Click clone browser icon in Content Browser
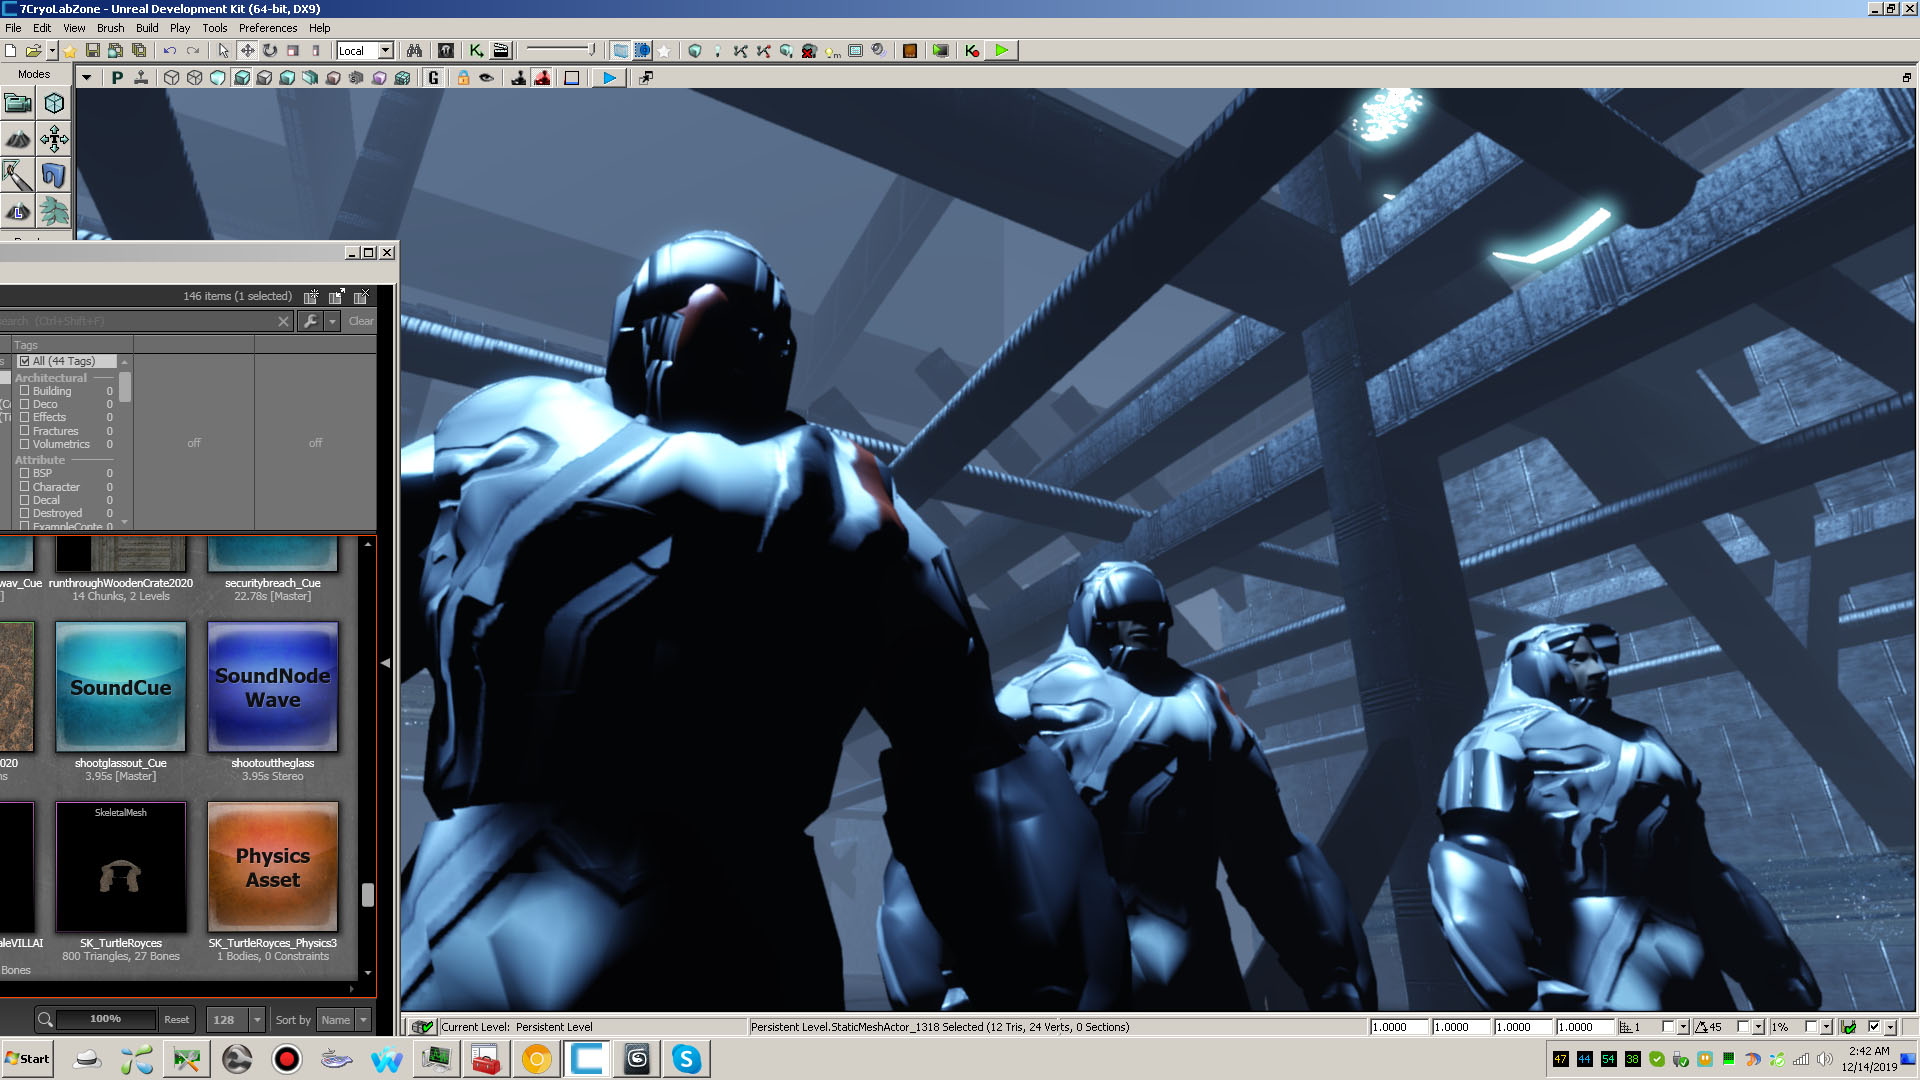The height and width of the screenshot is (1080, 1920). click(x=311, y=296)
